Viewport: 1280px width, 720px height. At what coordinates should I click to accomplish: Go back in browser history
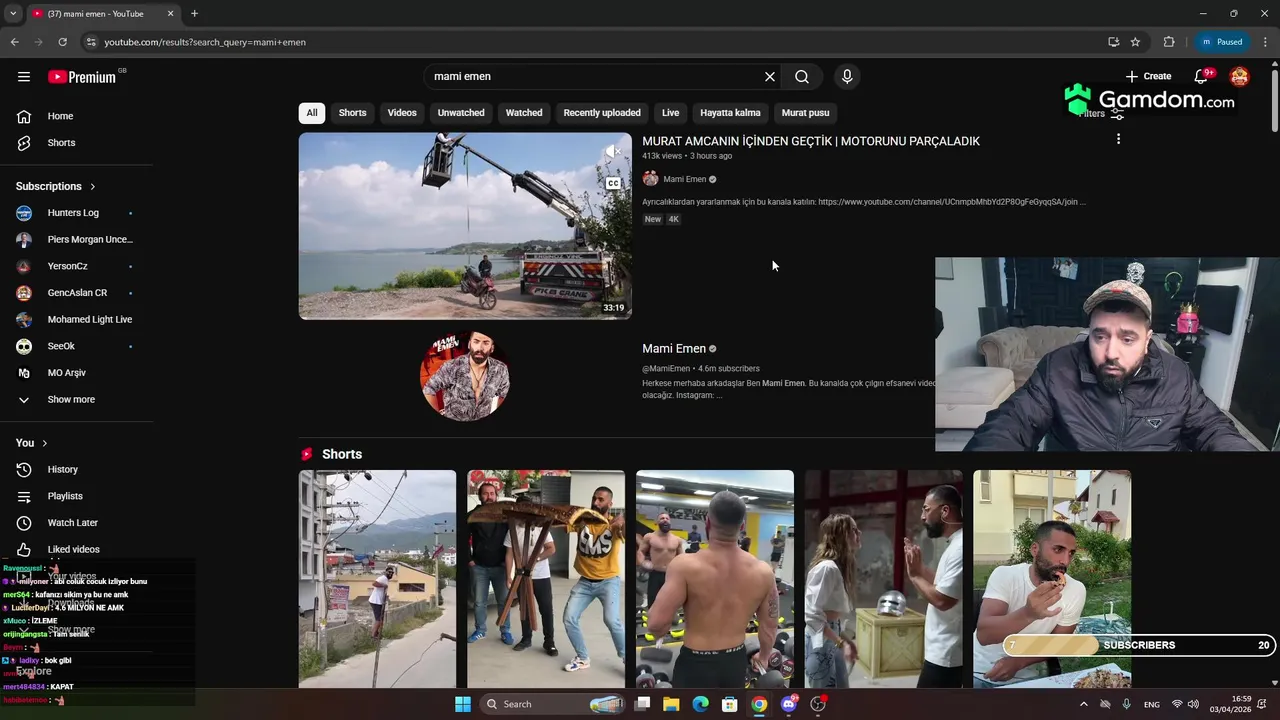point(14,42)
